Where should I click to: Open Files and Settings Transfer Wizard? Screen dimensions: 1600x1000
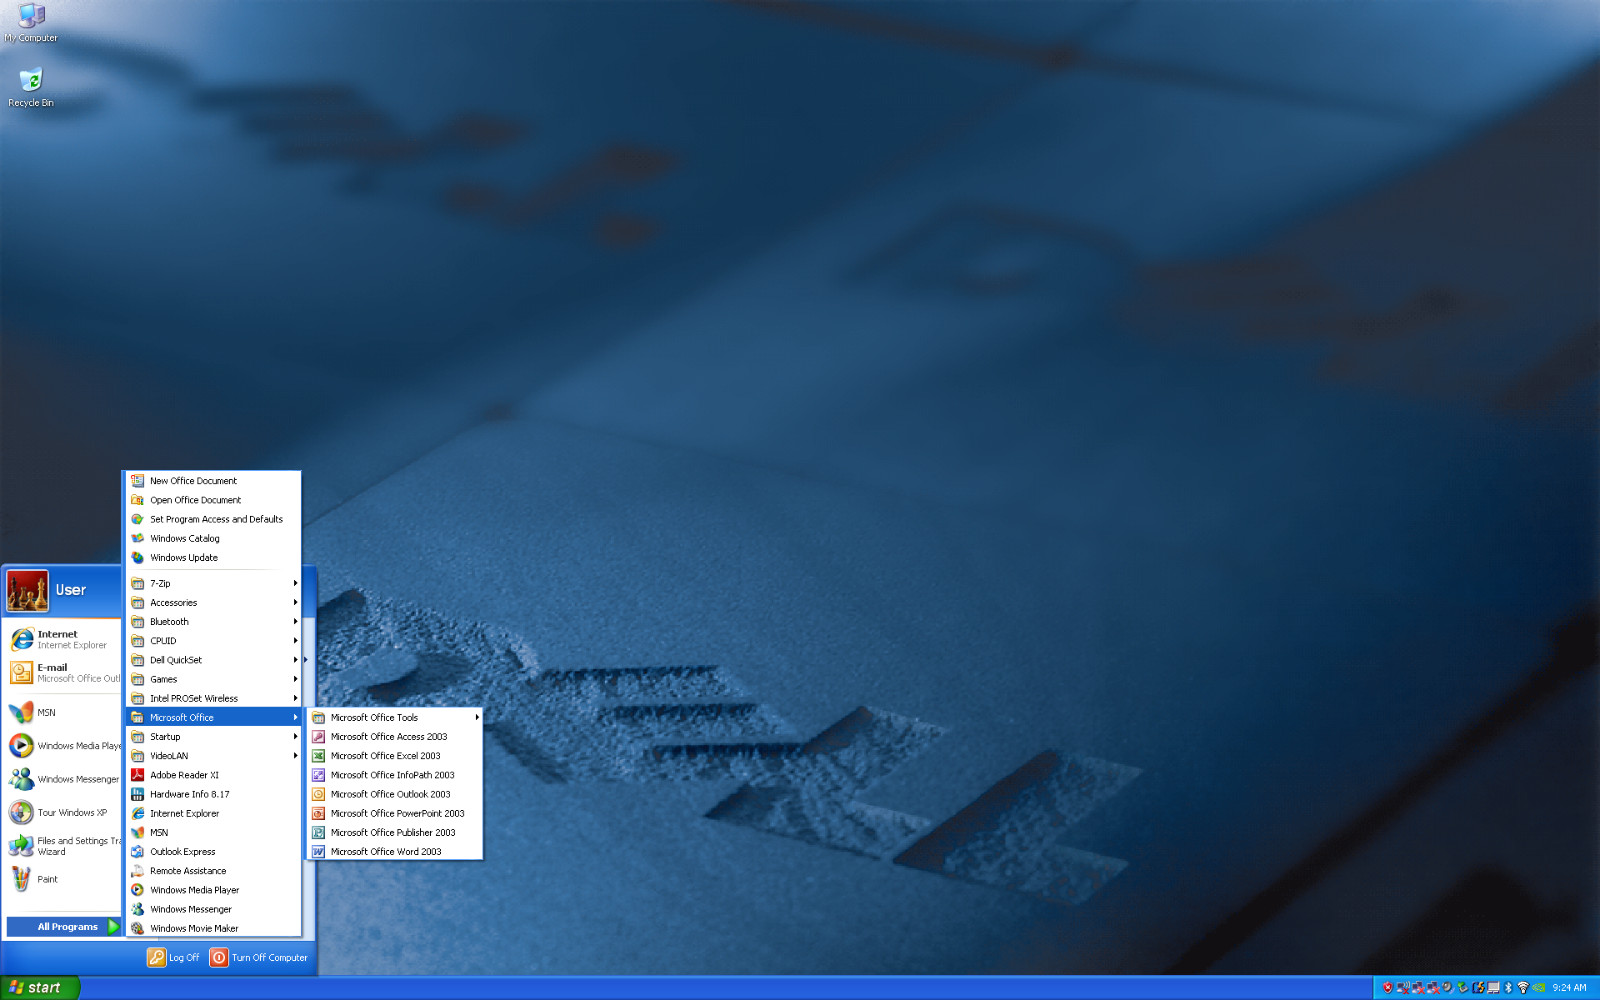pos(63,846)
